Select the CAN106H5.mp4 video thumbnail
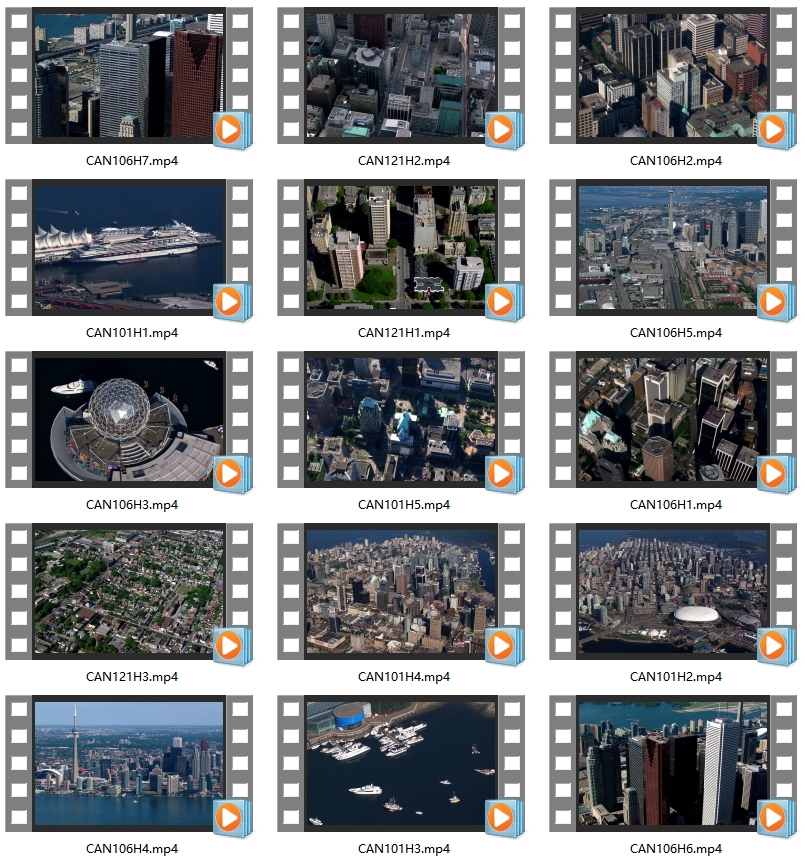805x866 pixels. (673, 247)
